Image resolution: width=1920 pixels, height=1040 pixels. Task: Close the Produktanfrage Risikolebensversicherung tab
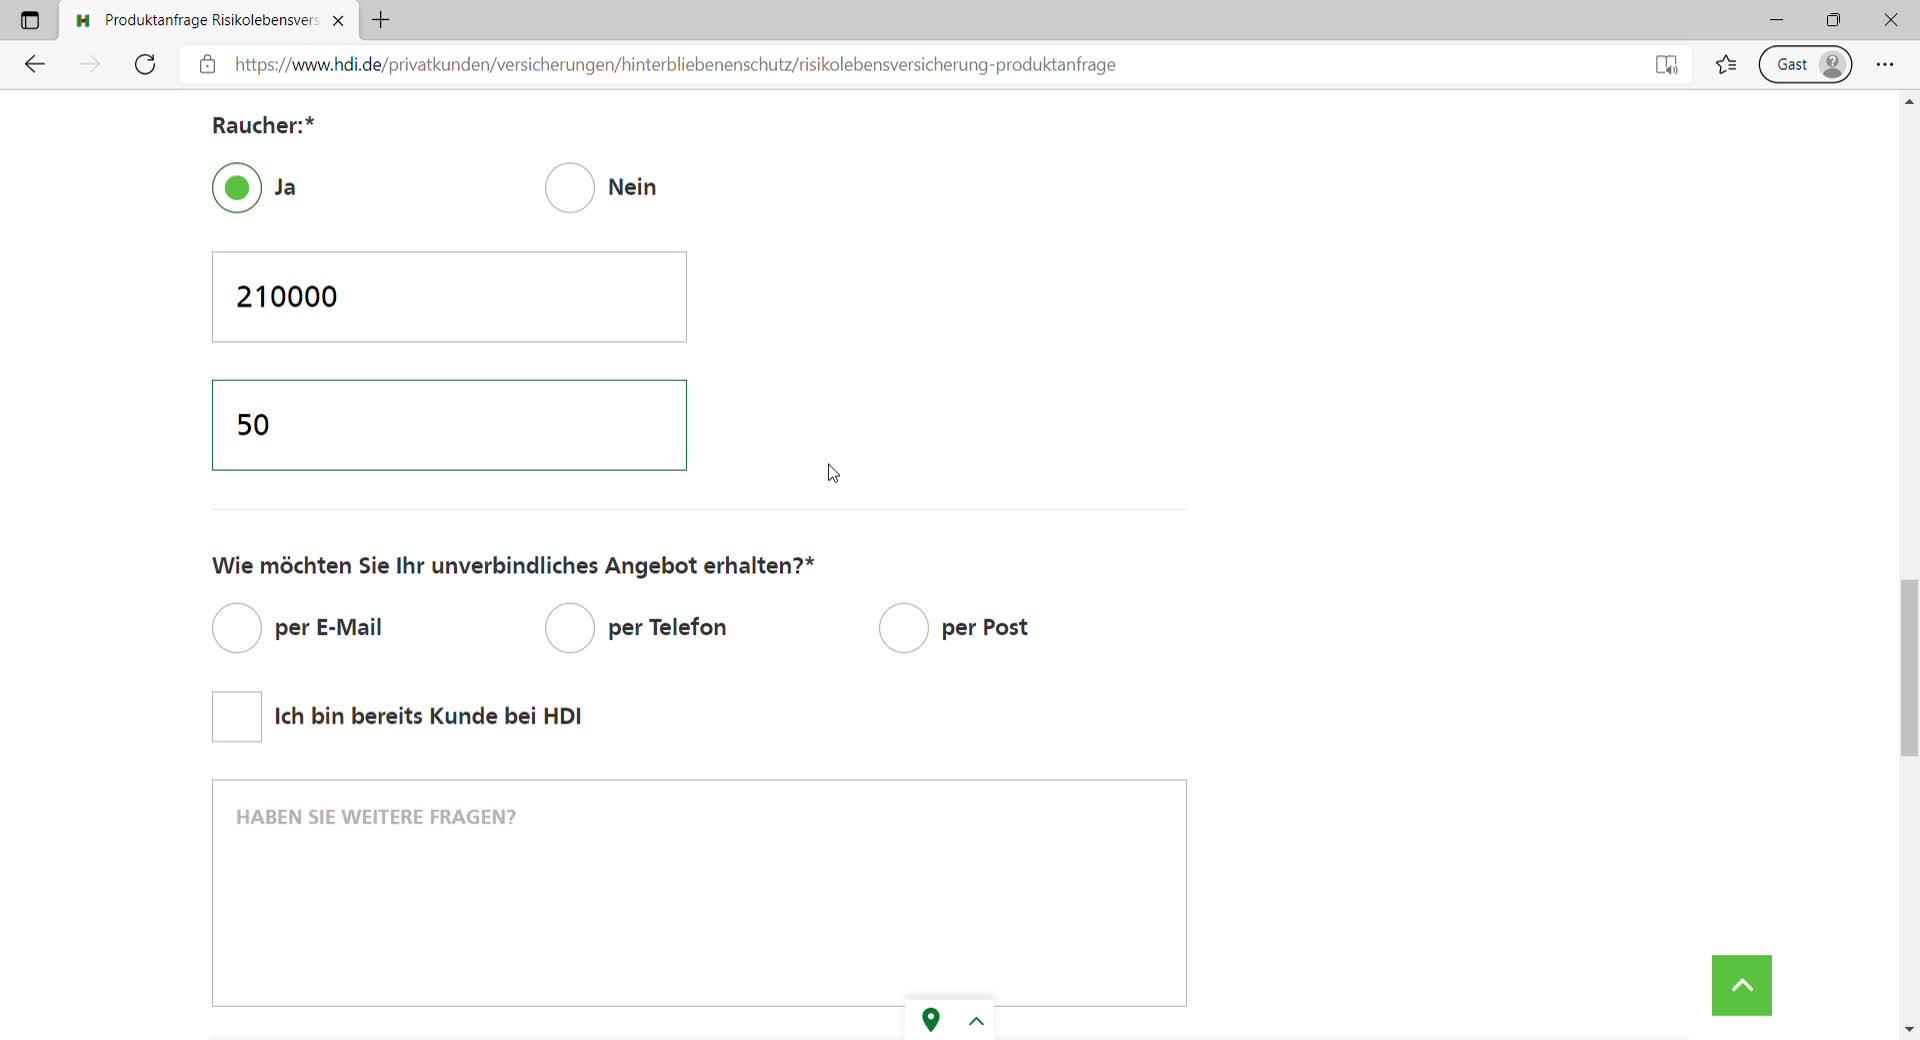click(x=338, y=20)
